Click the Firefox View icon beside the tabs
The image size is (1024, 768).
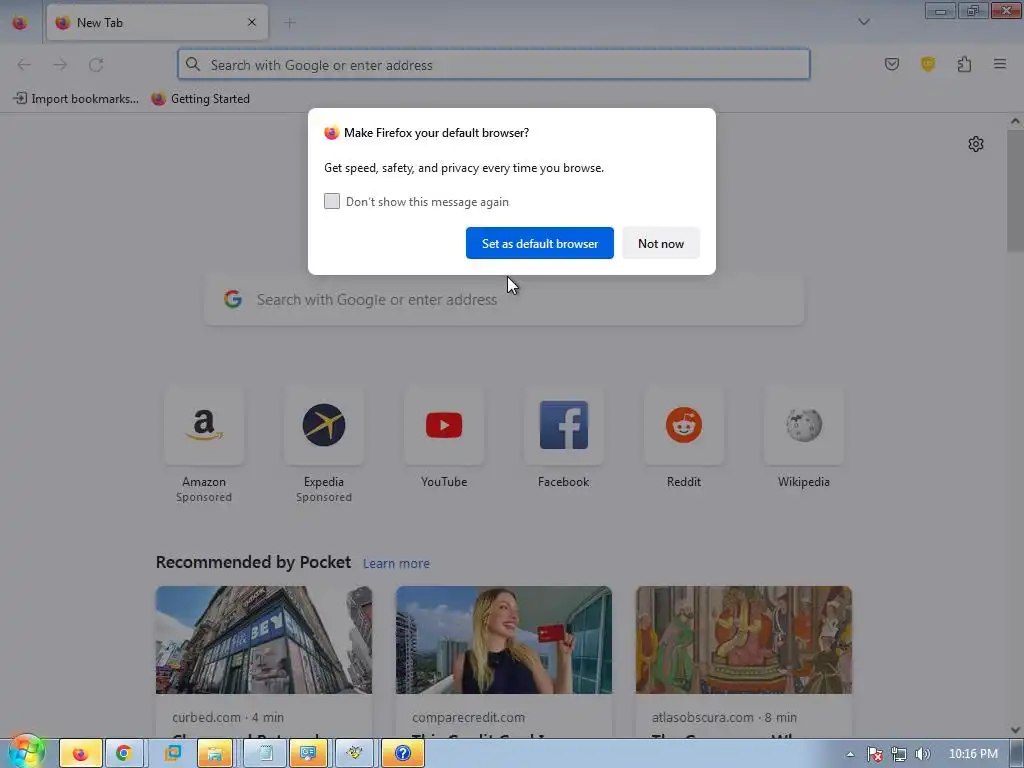click(x=20, y=23)
